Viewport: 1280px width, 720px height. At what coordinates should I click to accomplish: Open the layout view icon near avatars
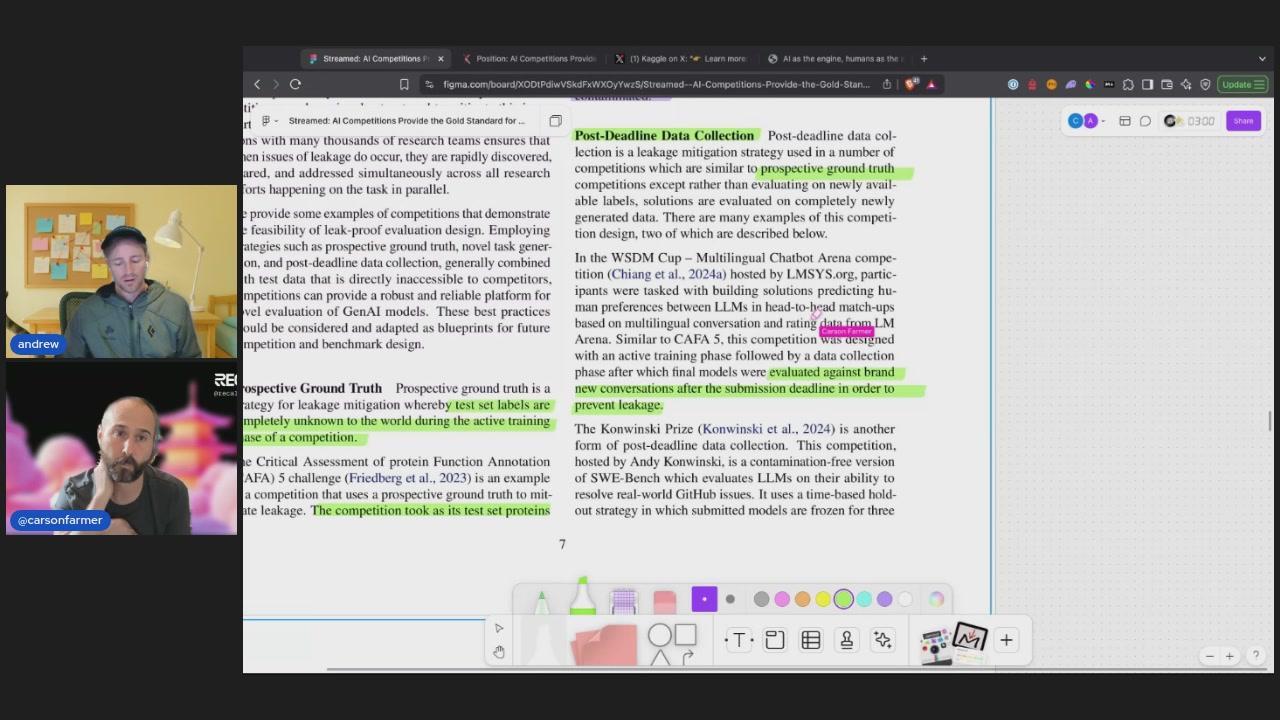pyautogui.click(x=1125, y=121)
